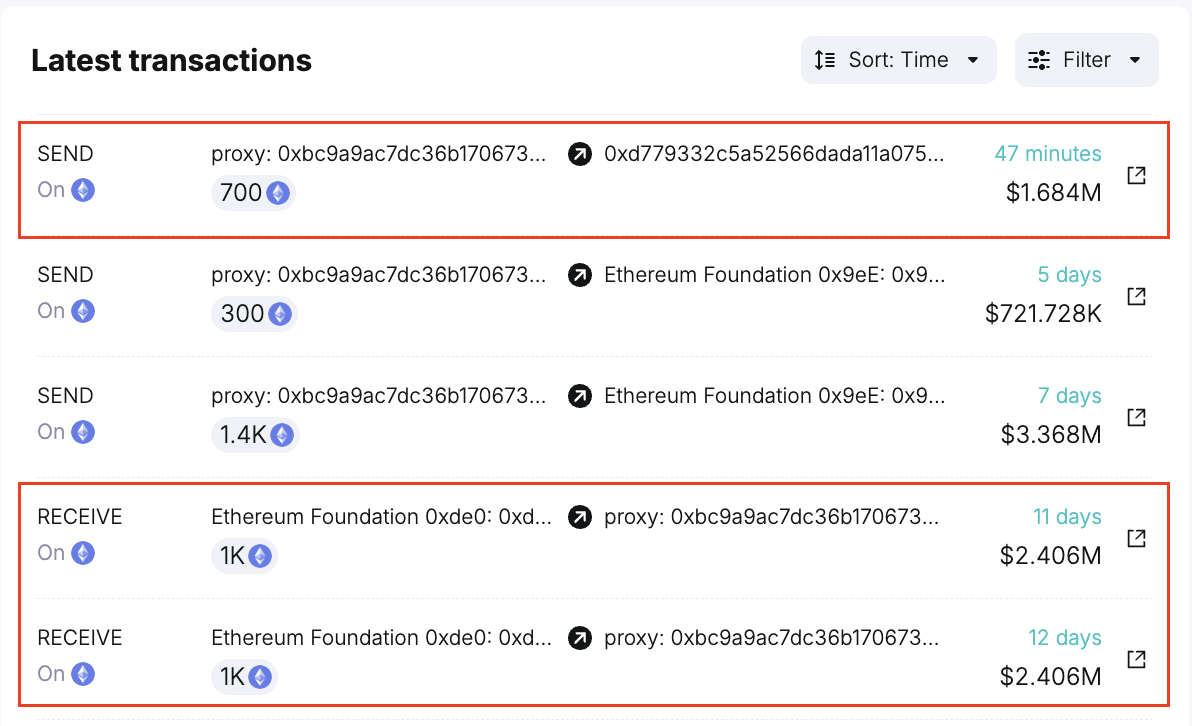Open external link for 11 days transaction
The image size is (1192, 726).
(x=1137, y=537)
